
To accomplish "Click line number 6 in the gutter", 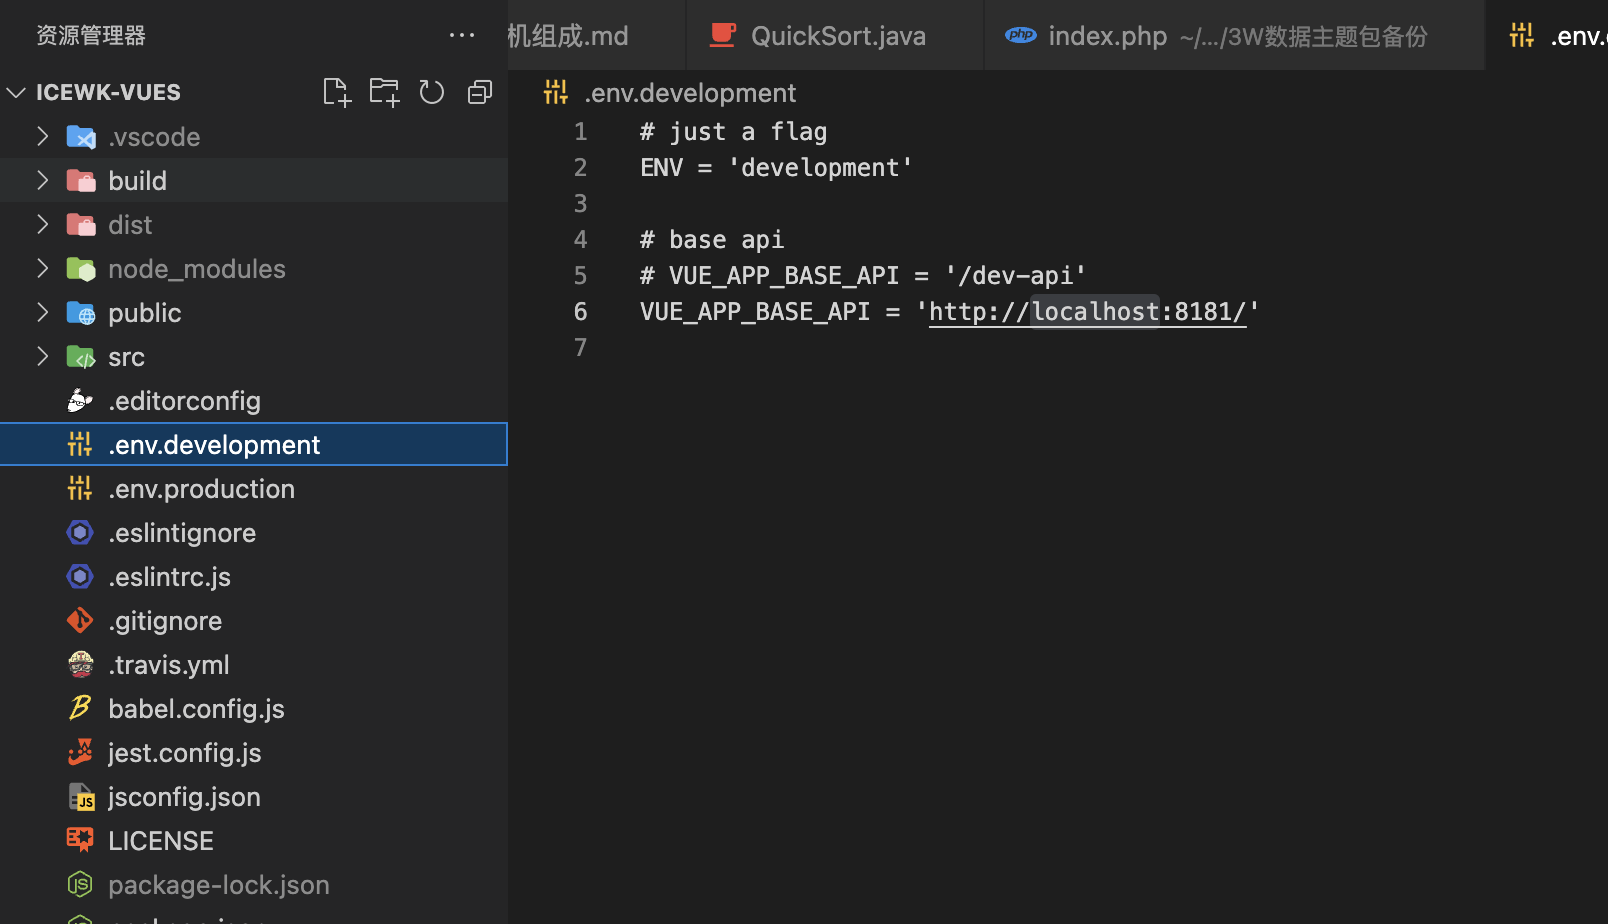I will 580,312.
